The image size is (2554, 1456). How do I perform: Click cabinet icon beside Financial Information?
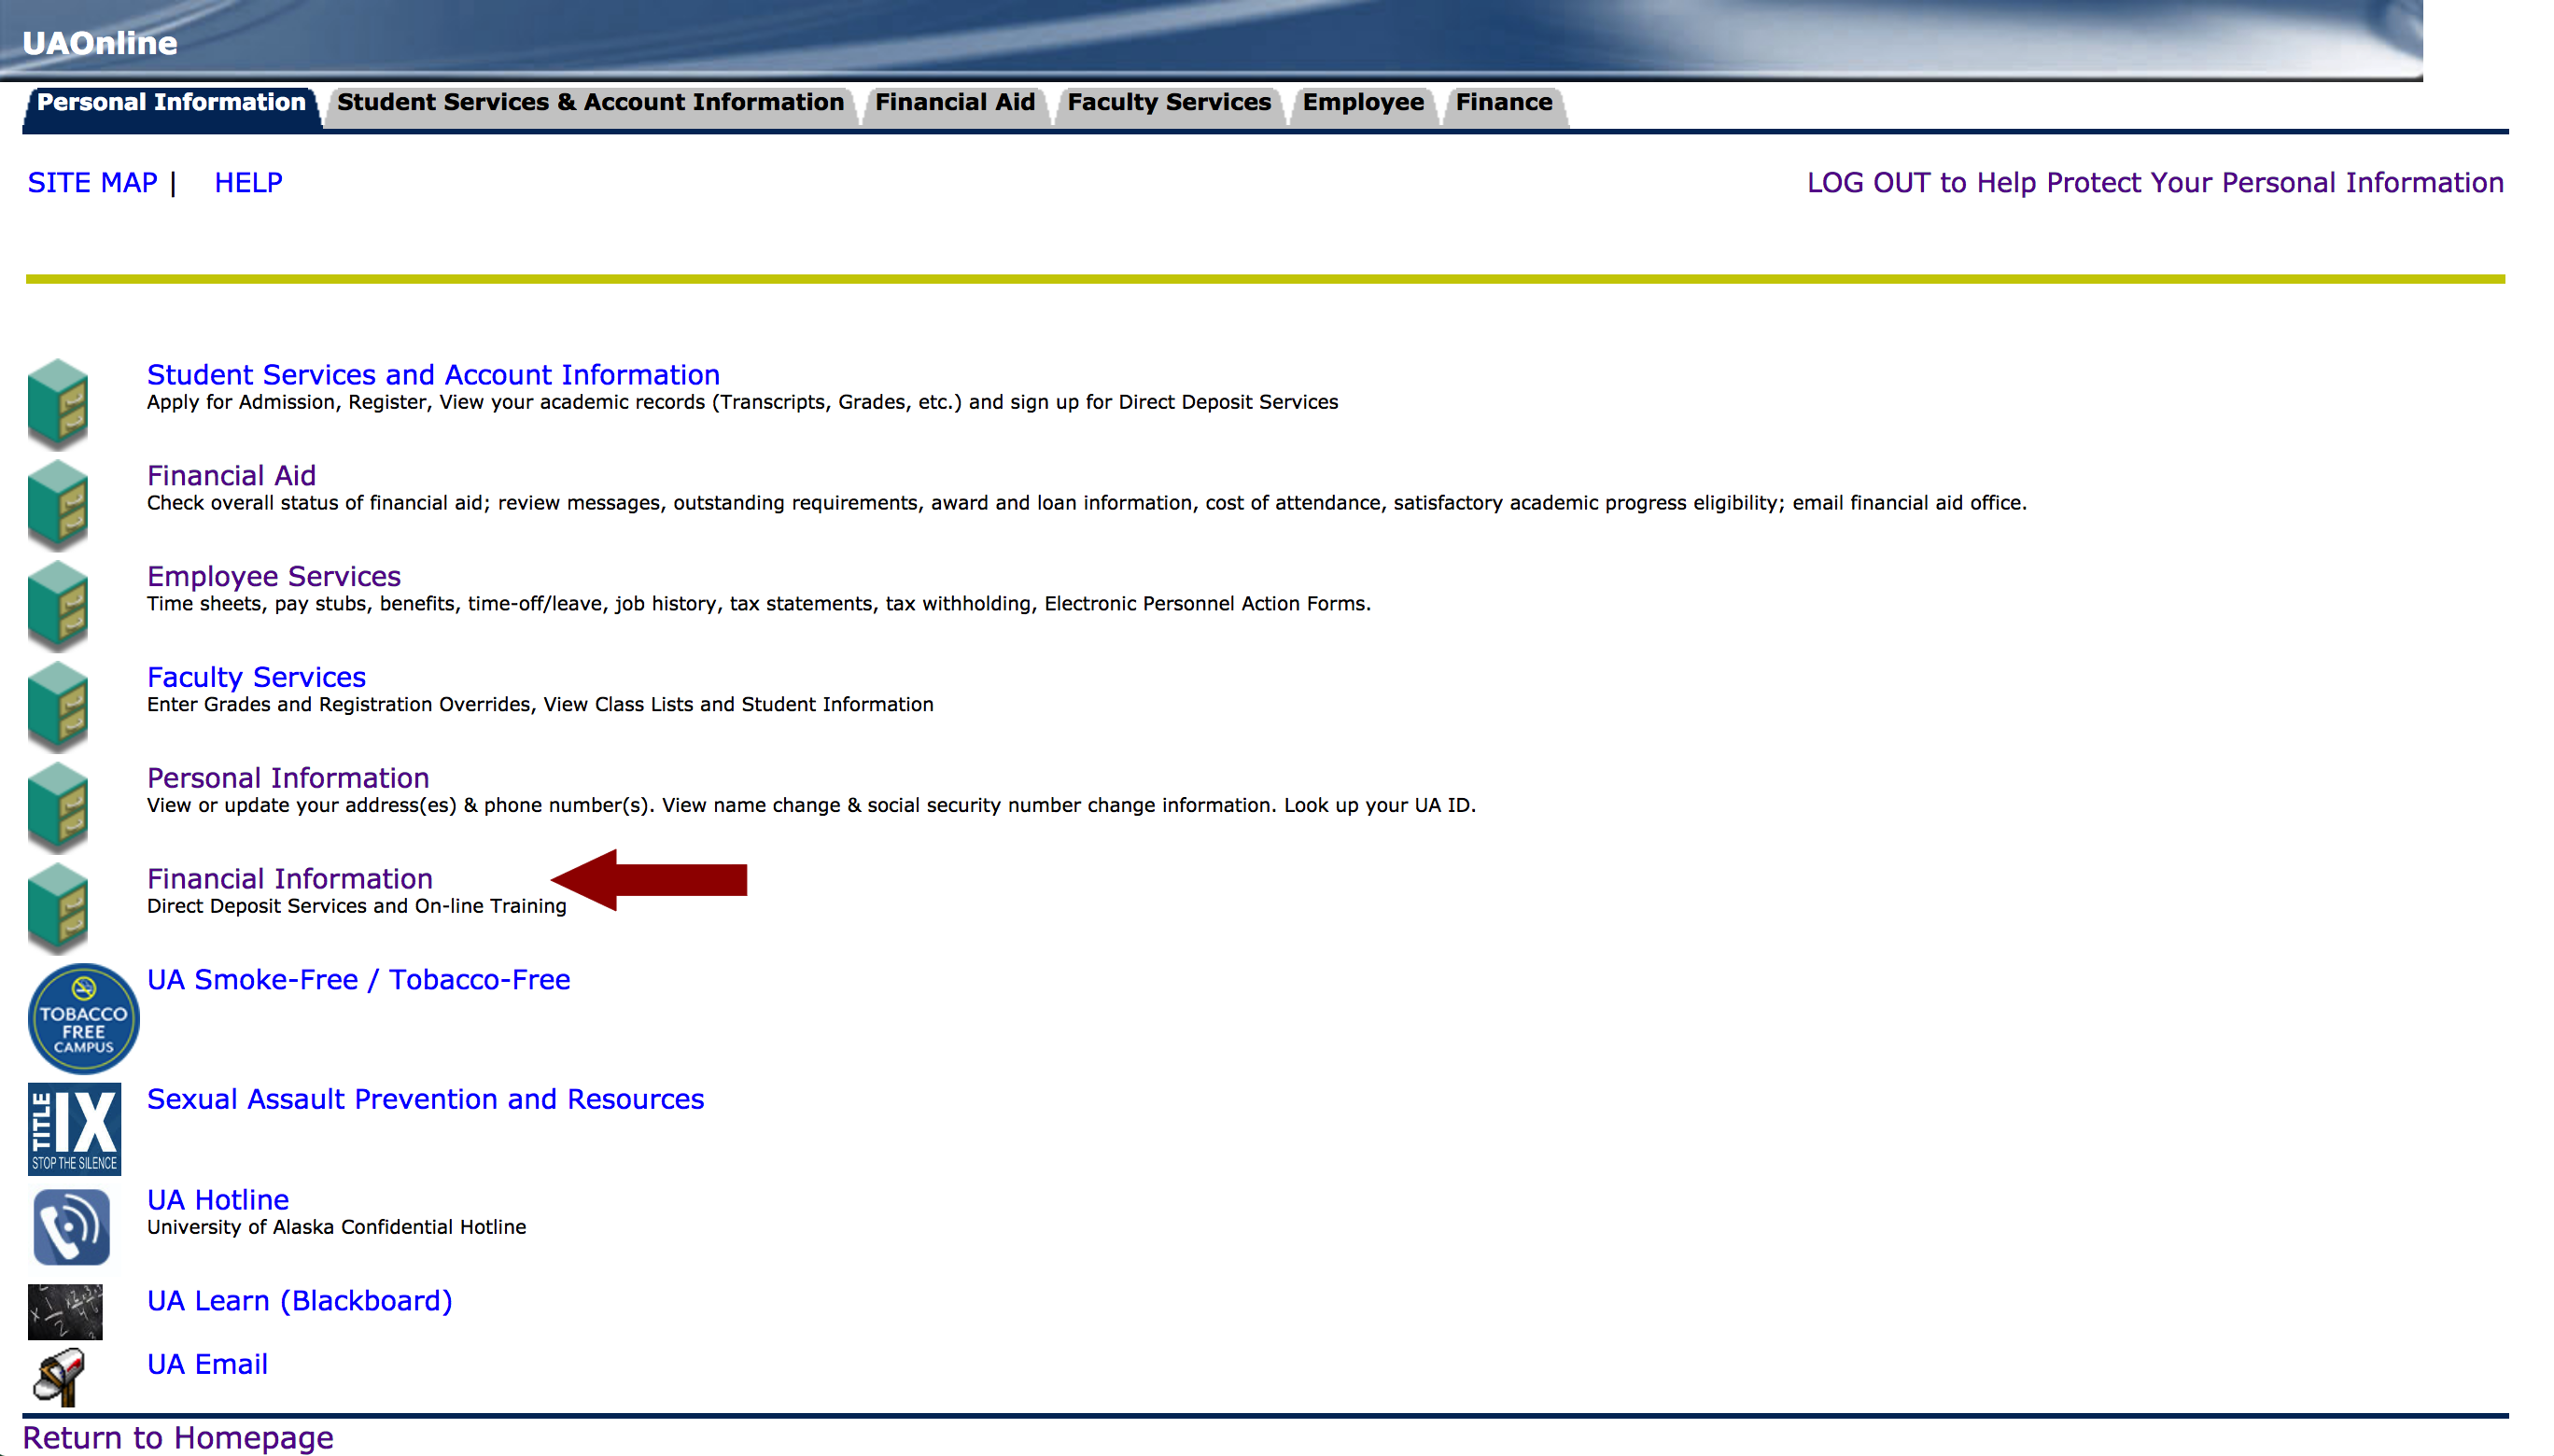click(58, 907)
